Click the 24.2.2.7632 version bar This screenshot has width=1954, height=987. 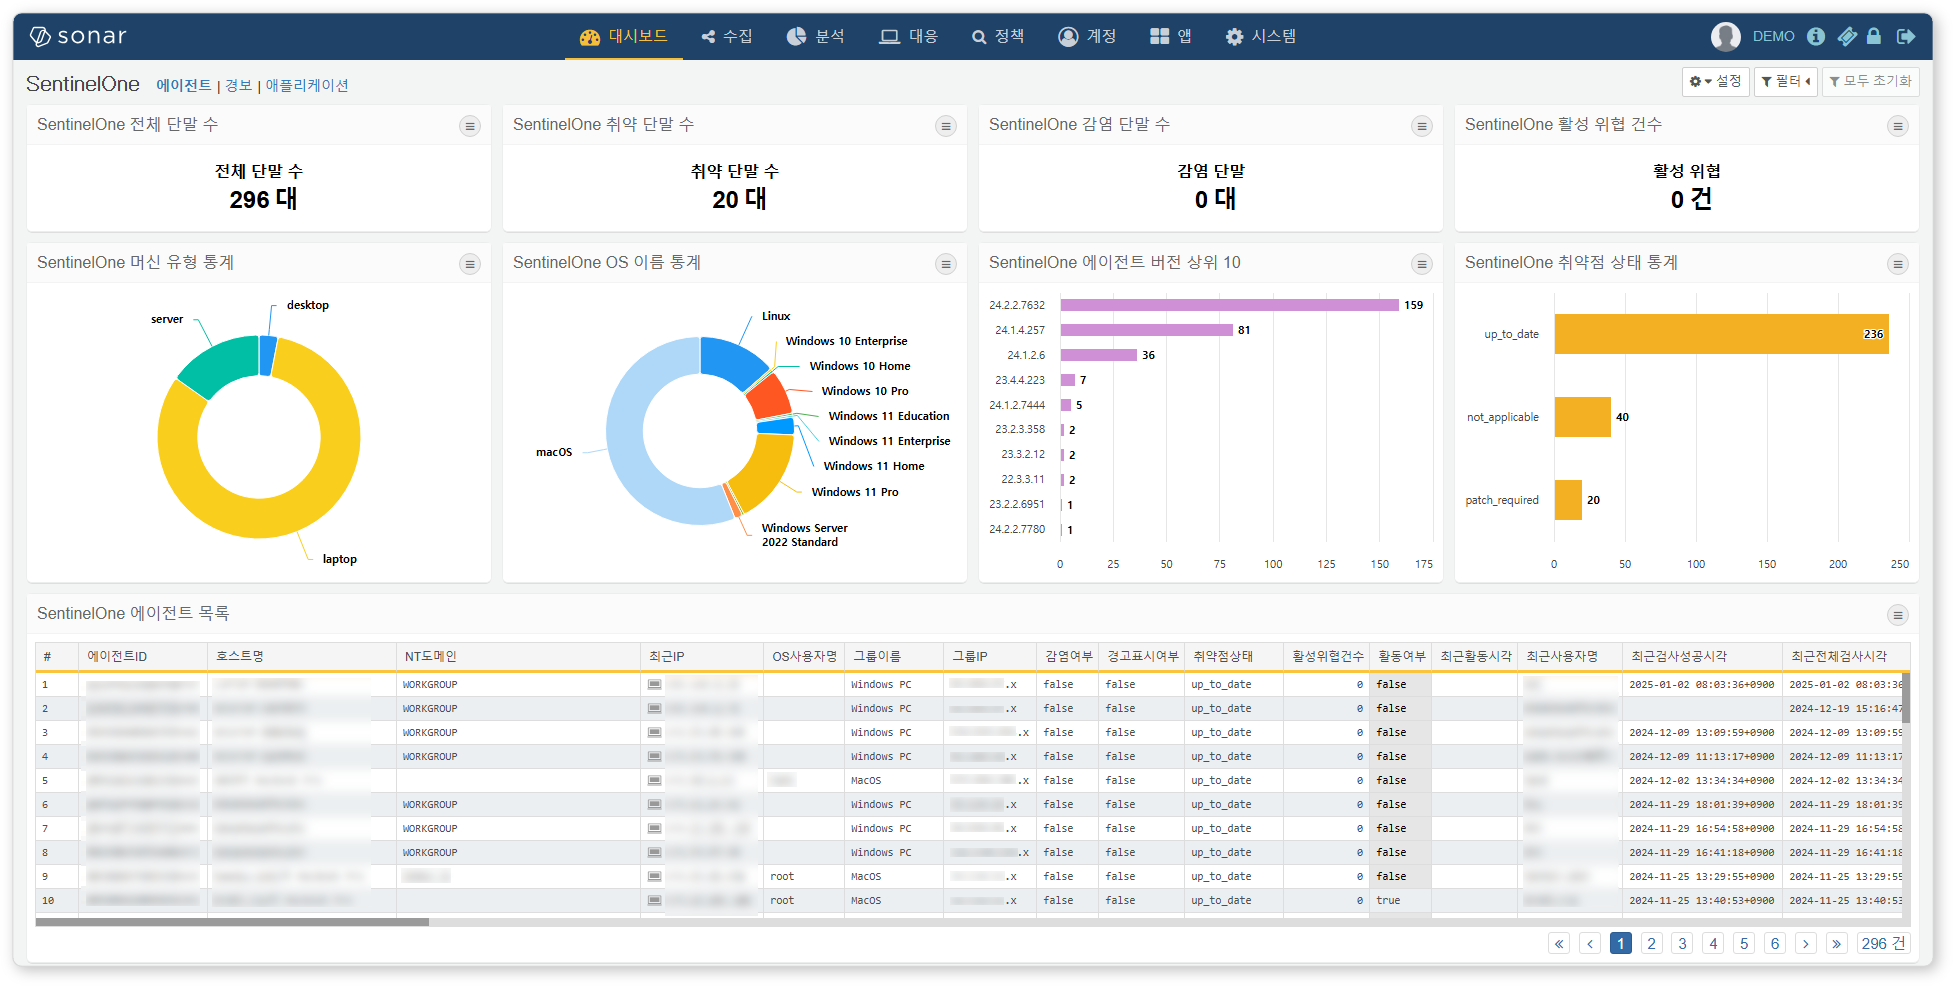[1229, 305]
